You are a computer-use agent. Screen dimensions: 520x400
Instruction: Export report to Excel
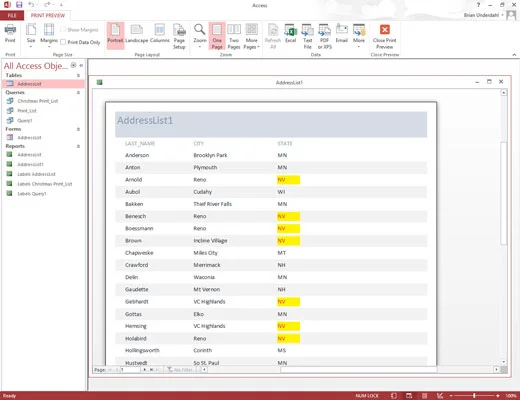tap(290, 33)
